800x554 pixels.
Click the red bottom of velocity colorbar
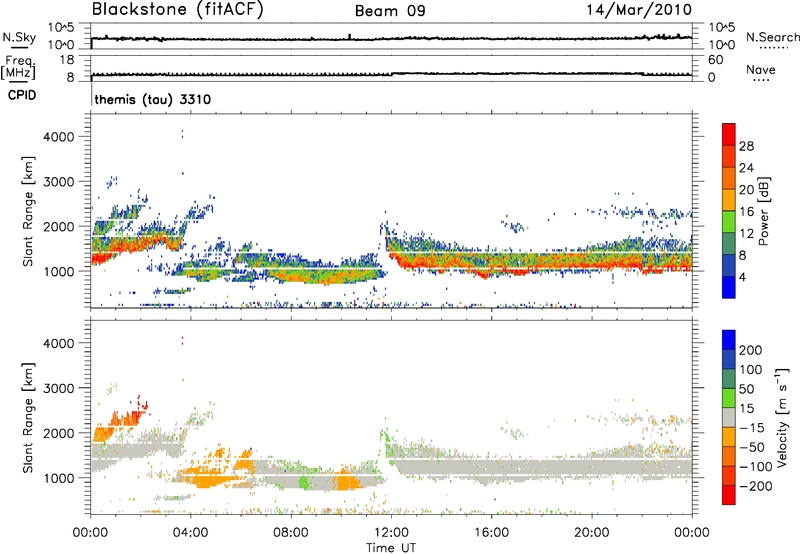click(729, 495)
